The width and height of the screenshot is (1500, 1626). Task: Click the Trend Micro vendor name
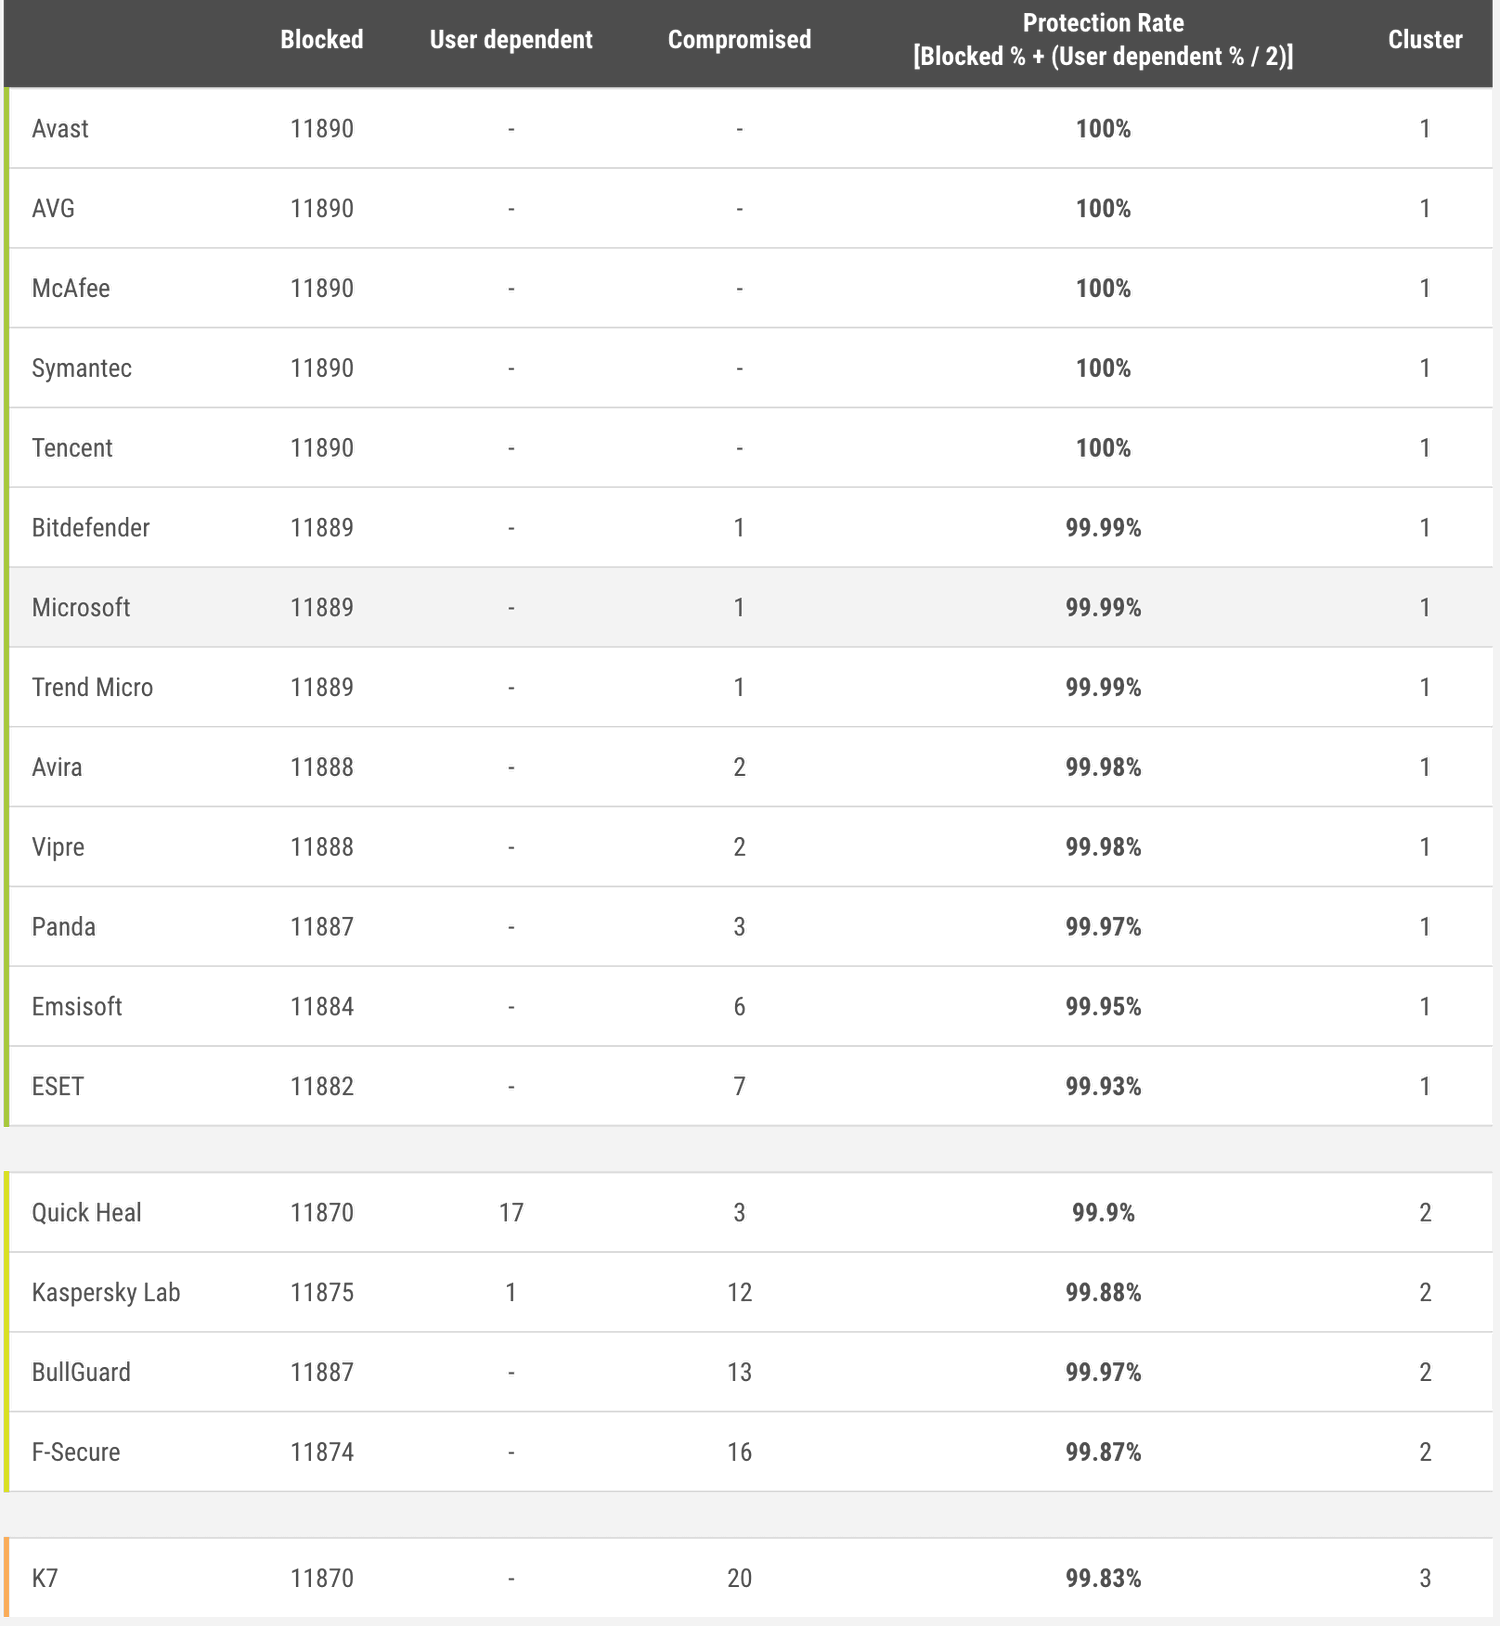point(92,688)
